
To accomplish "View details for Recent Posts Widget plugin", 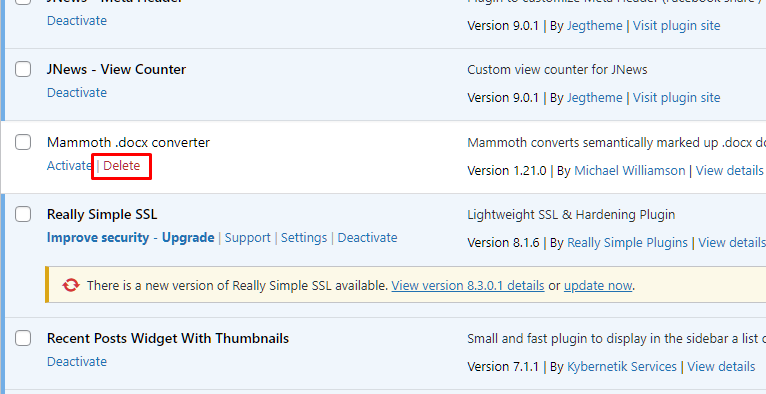I will tap(721, 367).
